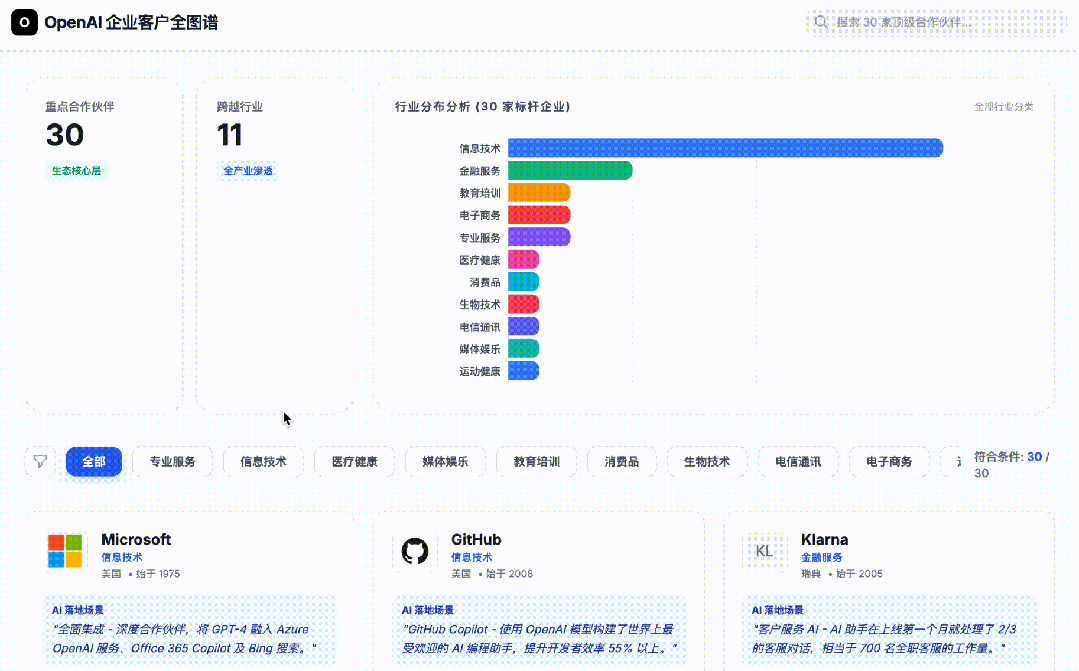This screenshot has width=1079, height=671.
Task: Click the 运动健康 chart axis label
Action: tap(480, 372)
